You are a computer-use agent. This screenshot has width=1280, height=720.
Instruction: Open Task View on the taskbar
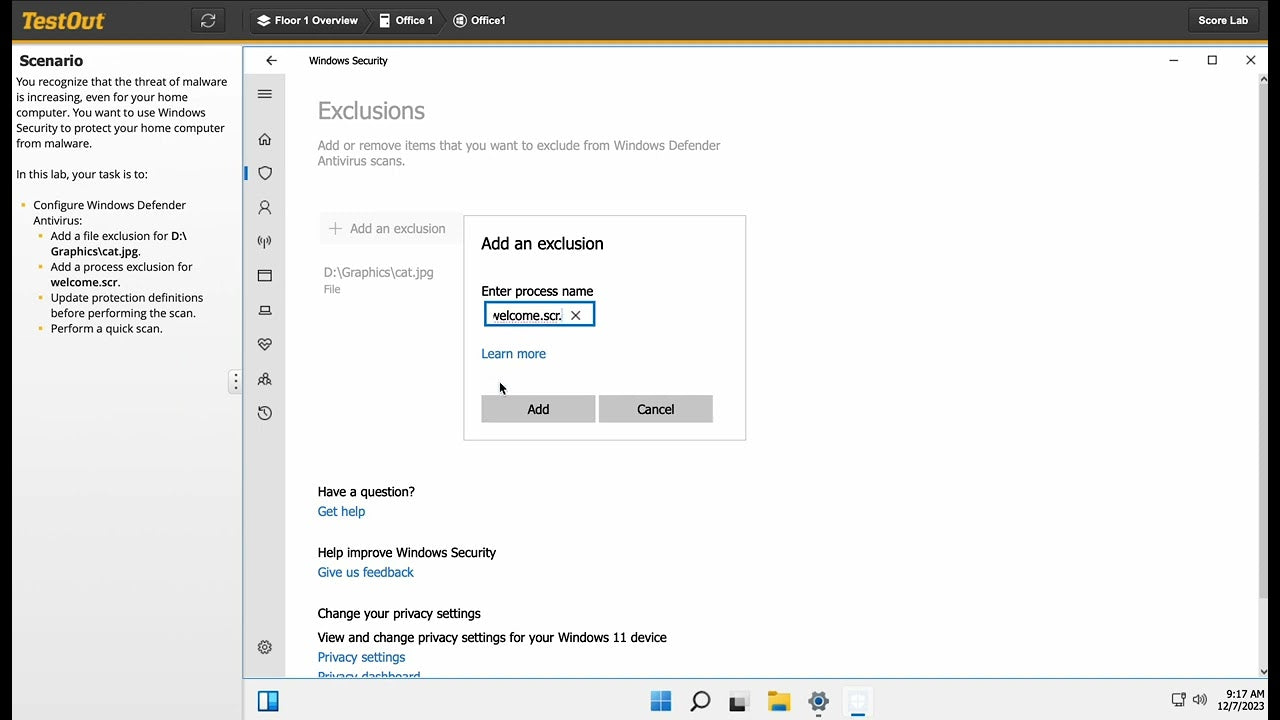[739, 701]
